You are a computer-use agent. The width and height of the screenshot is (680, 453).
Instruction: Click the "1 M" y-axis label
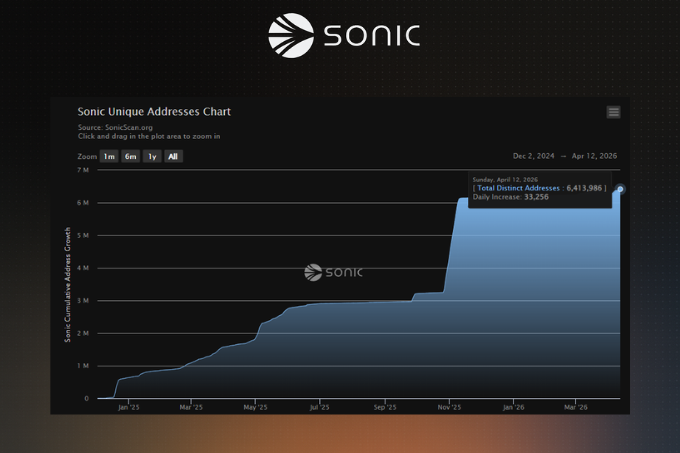83,366
